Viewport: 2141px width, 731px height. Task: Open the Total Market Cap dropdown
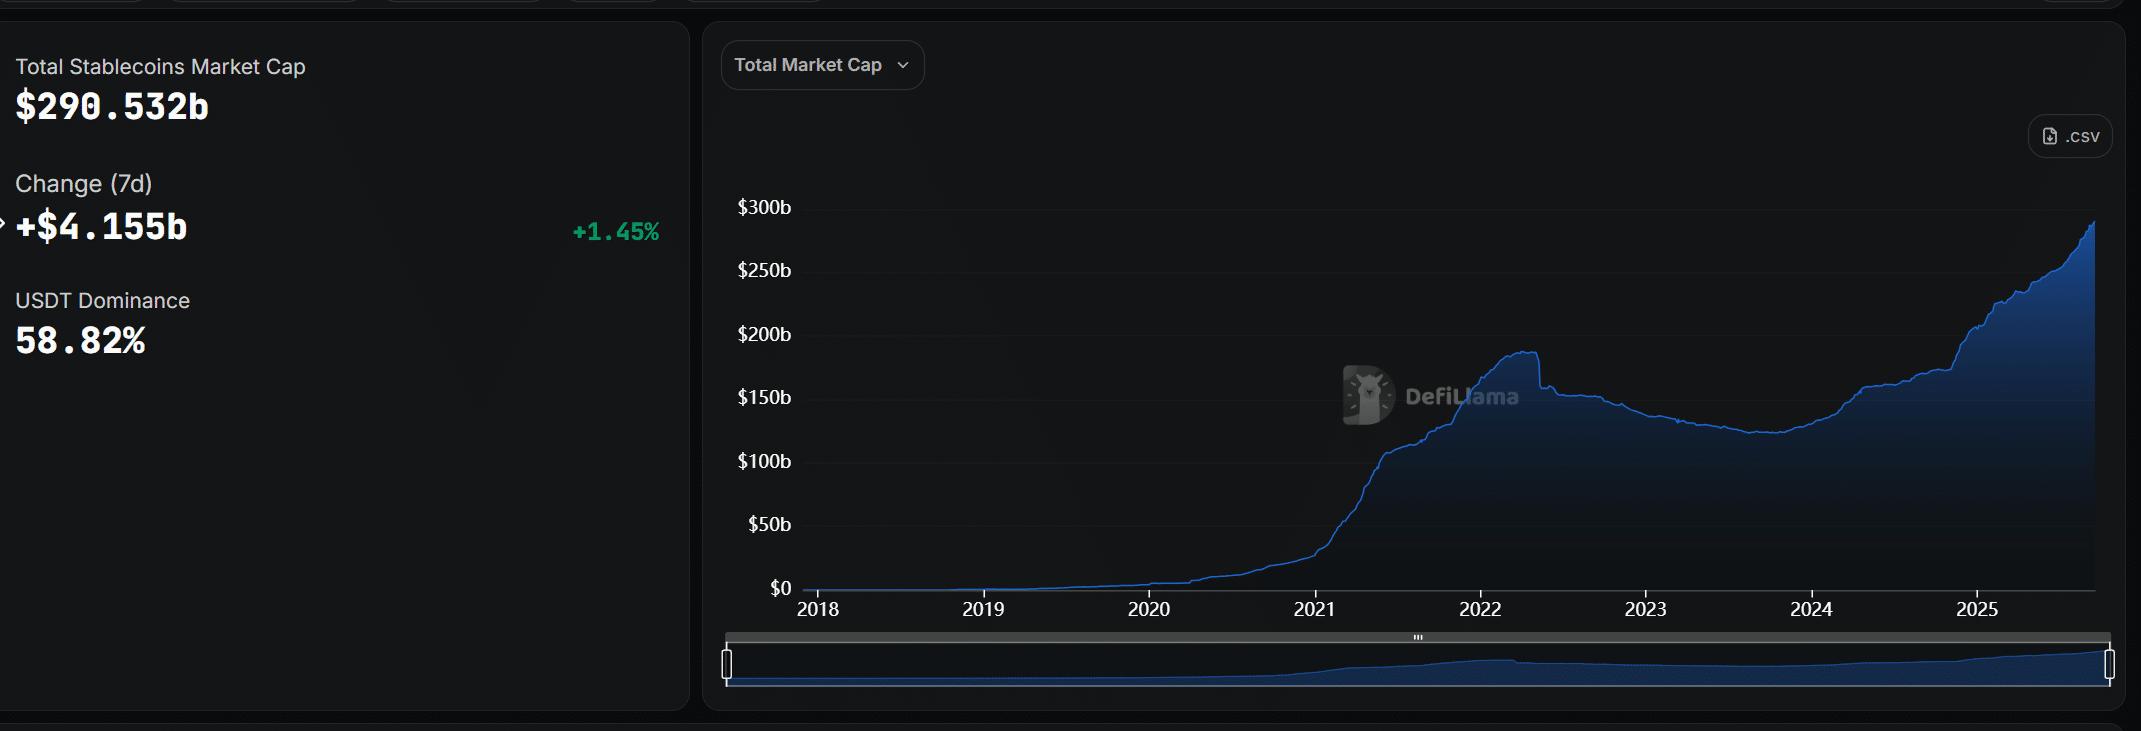(x=822, y=65)
